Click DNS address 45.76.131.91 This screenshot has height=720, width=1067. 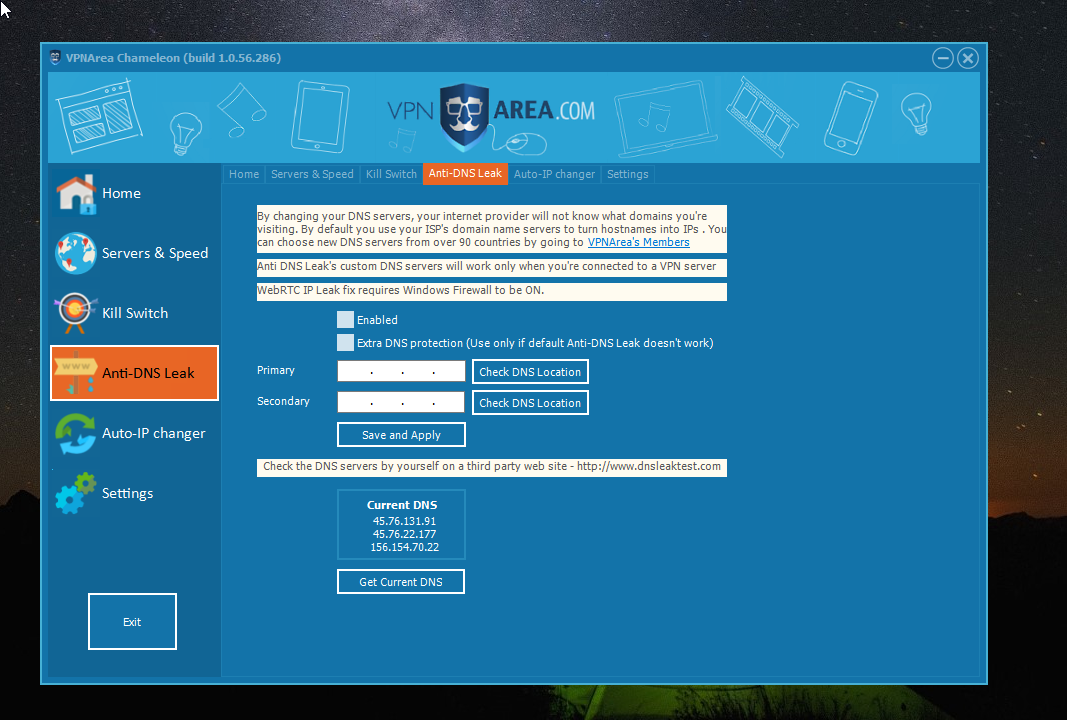pos(404,521)
